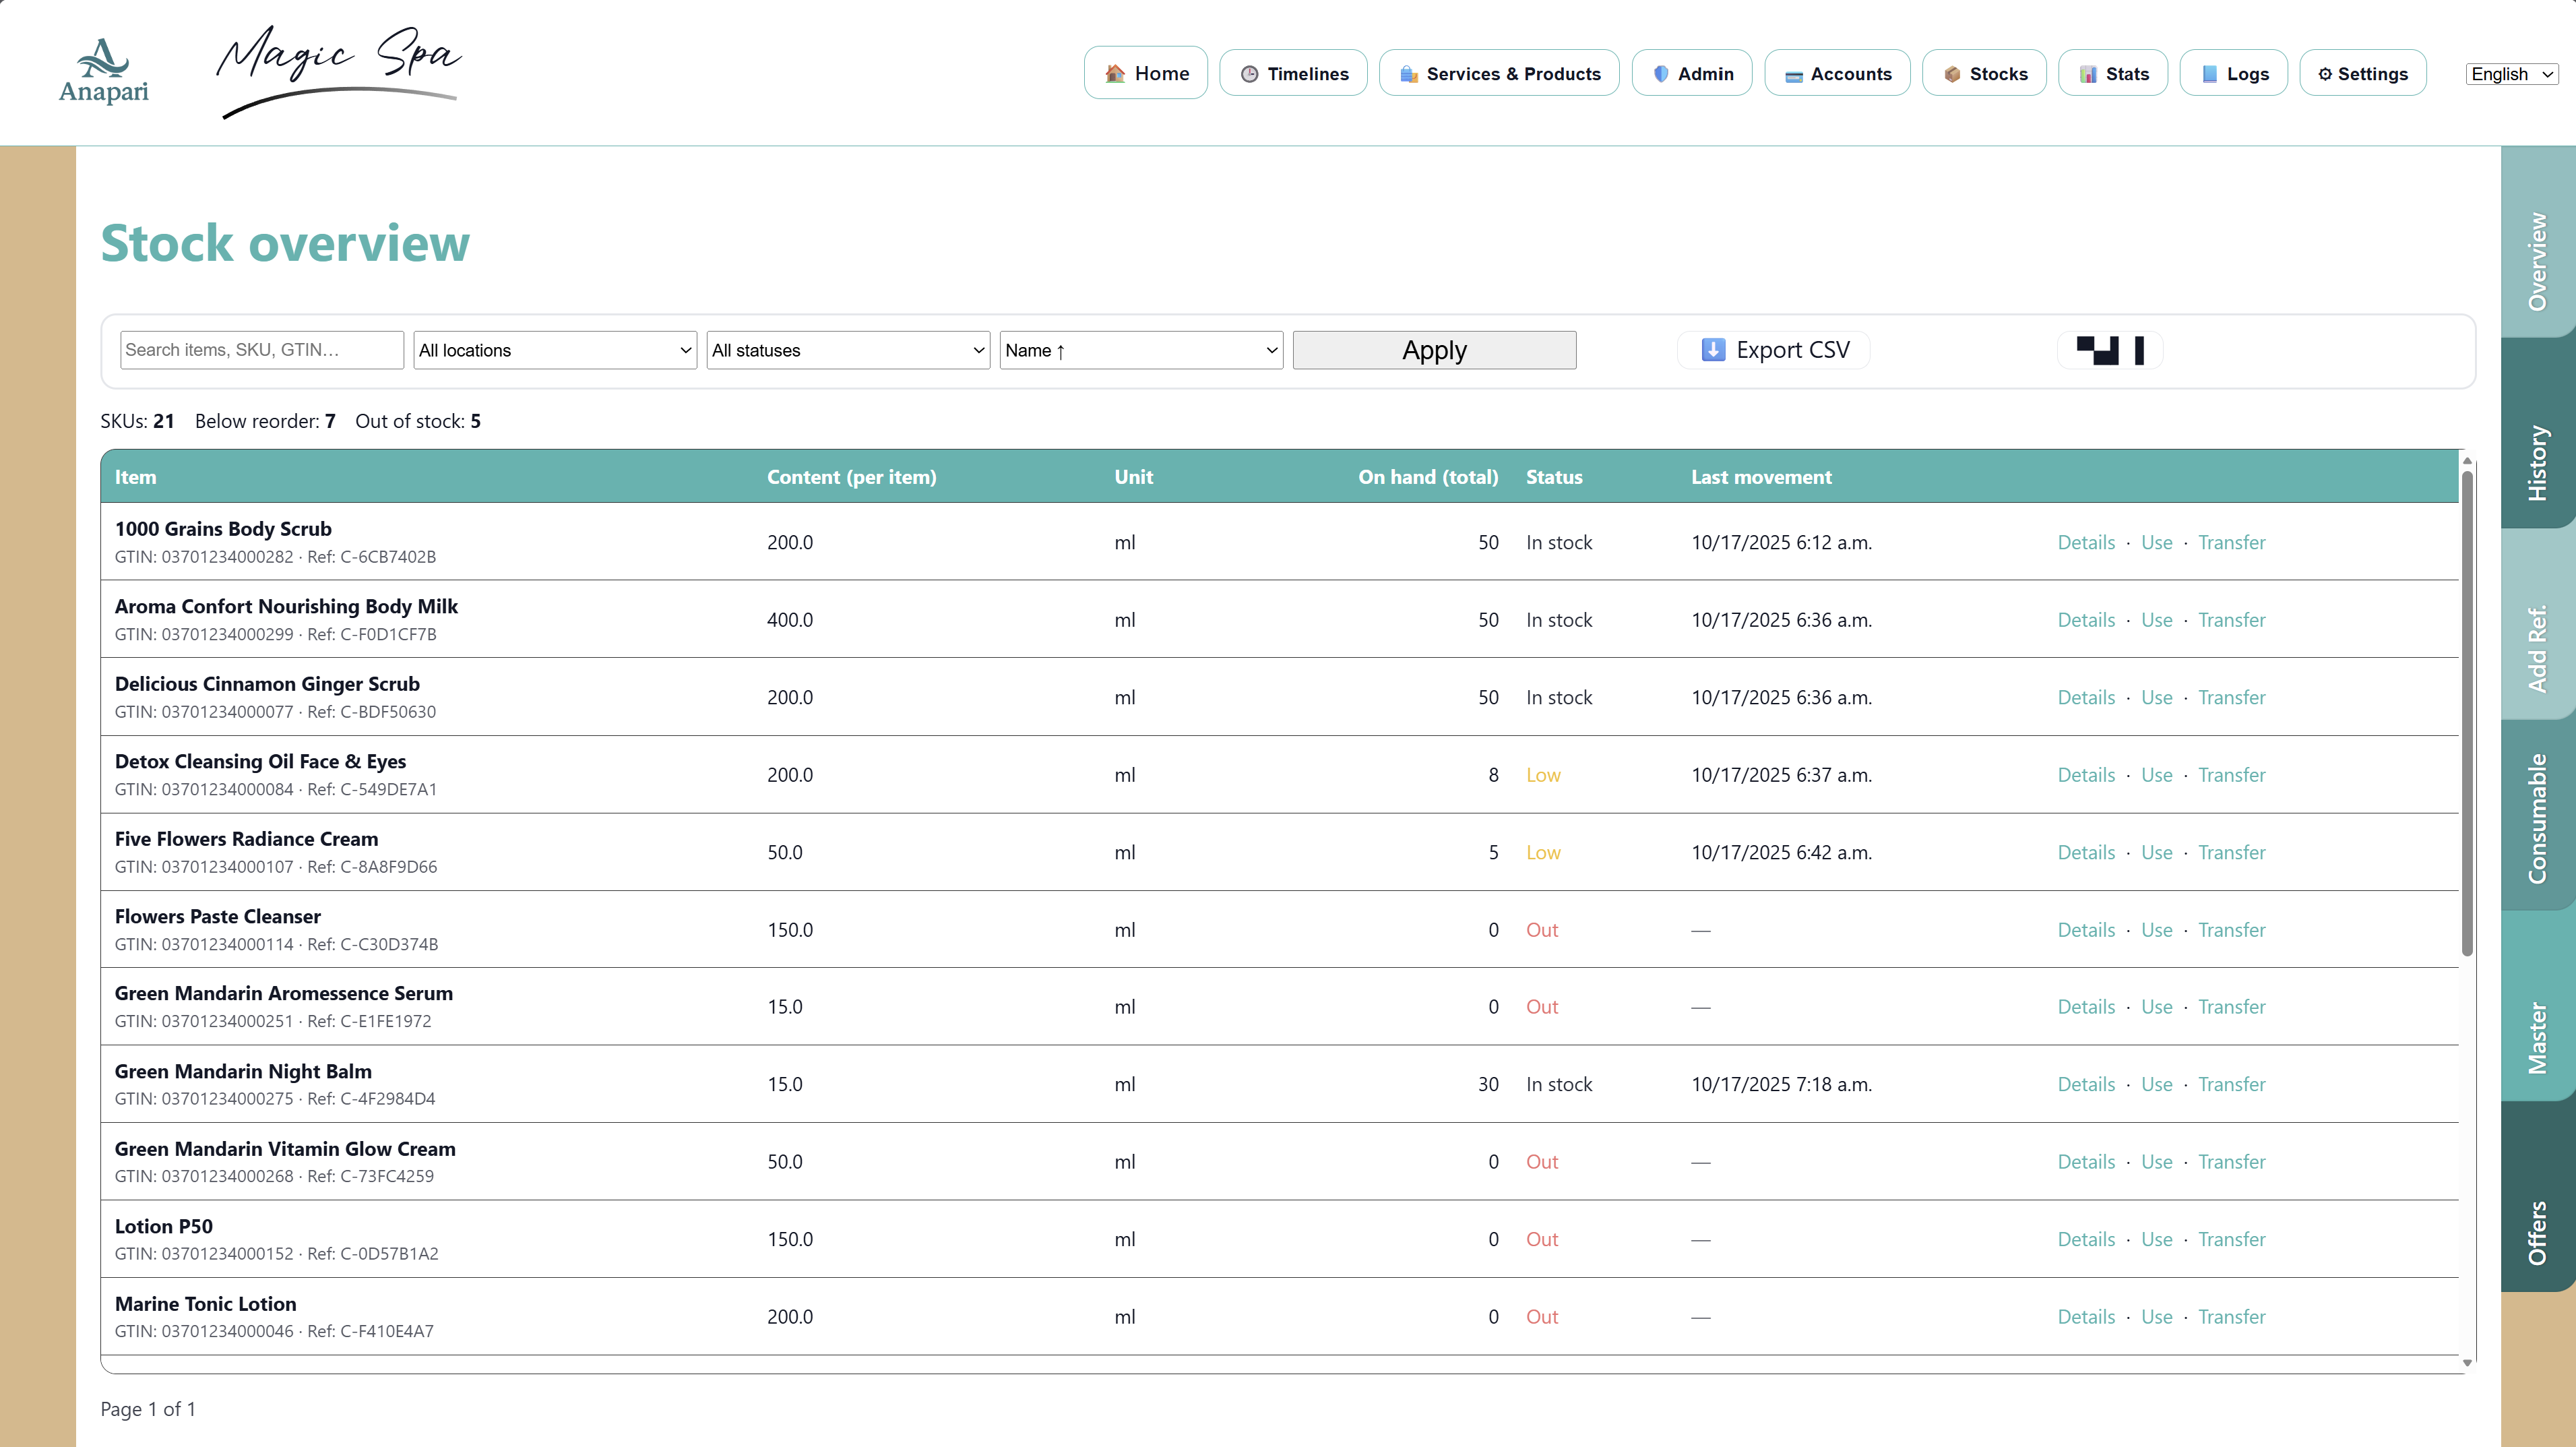
Task: Click the Stats chart icon
Action: point(2088,74)
